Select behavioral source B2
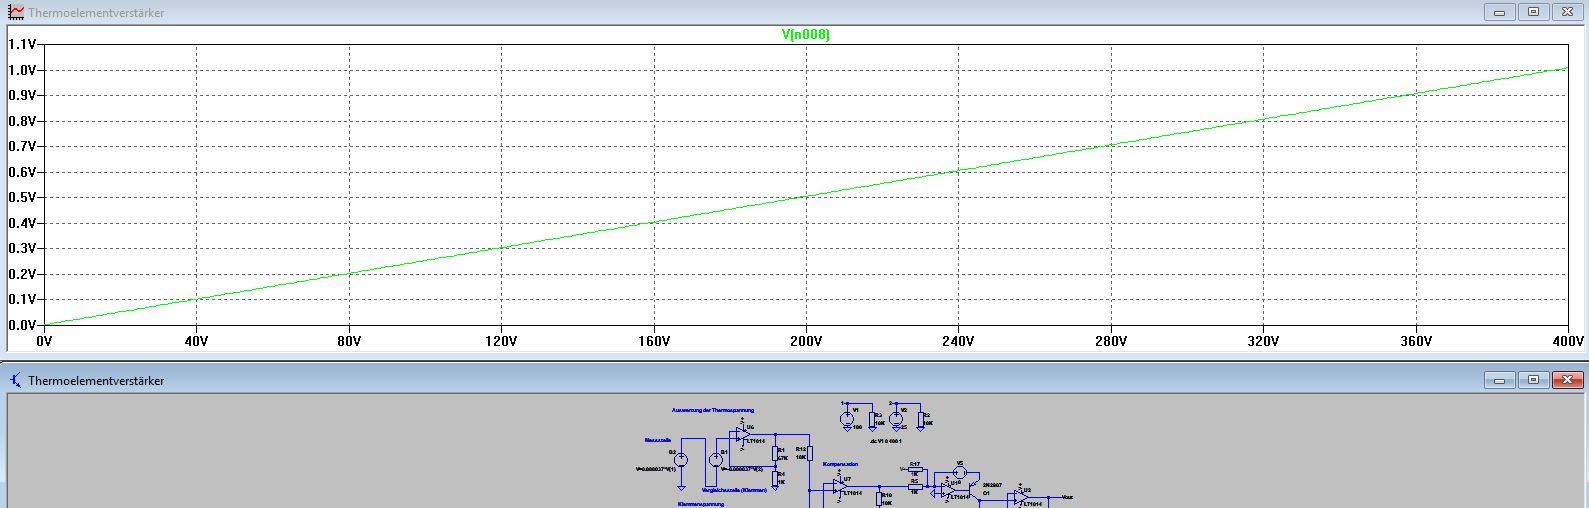 (681, 459)
